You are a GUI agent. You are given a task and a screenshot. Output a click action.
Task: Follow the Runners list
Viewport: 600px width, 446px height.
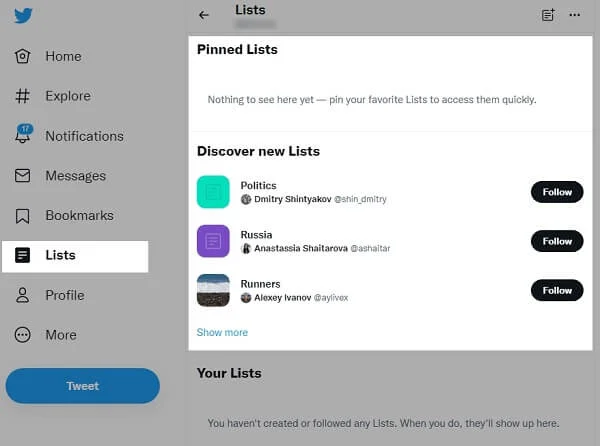[x=556, y=290]
